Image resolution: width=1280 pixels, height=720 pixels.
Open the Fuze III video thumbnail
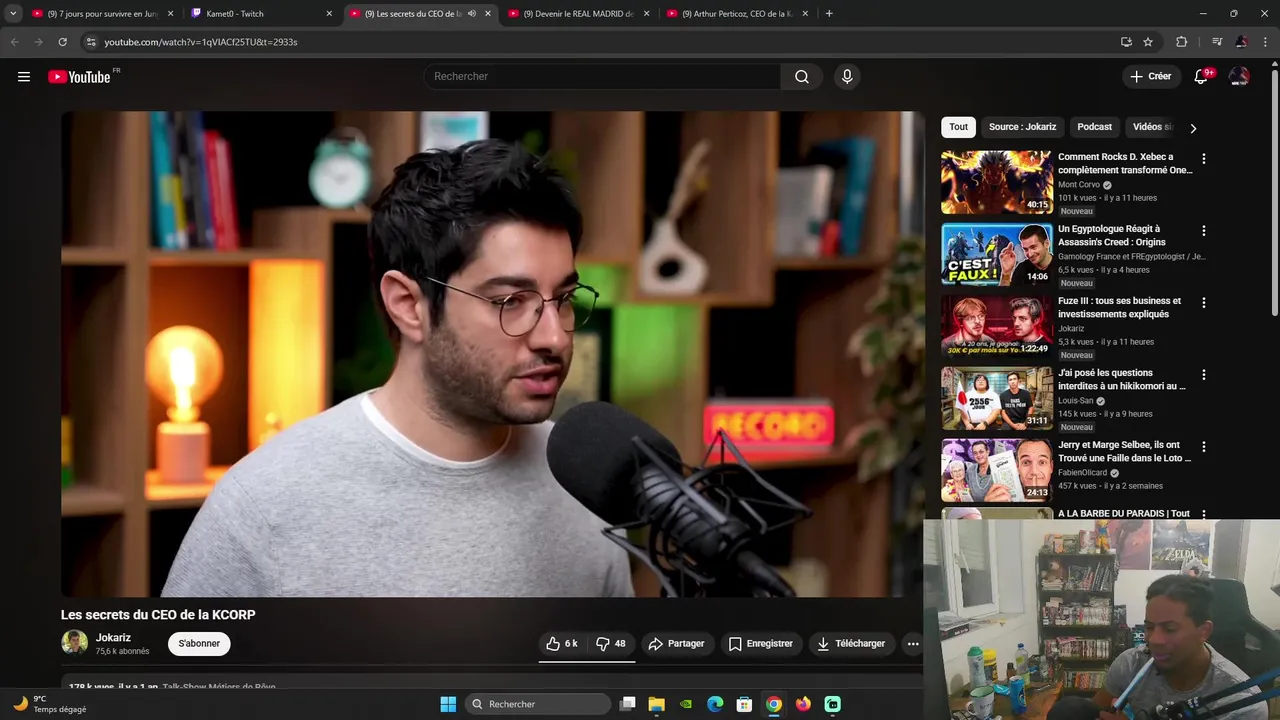997,326
